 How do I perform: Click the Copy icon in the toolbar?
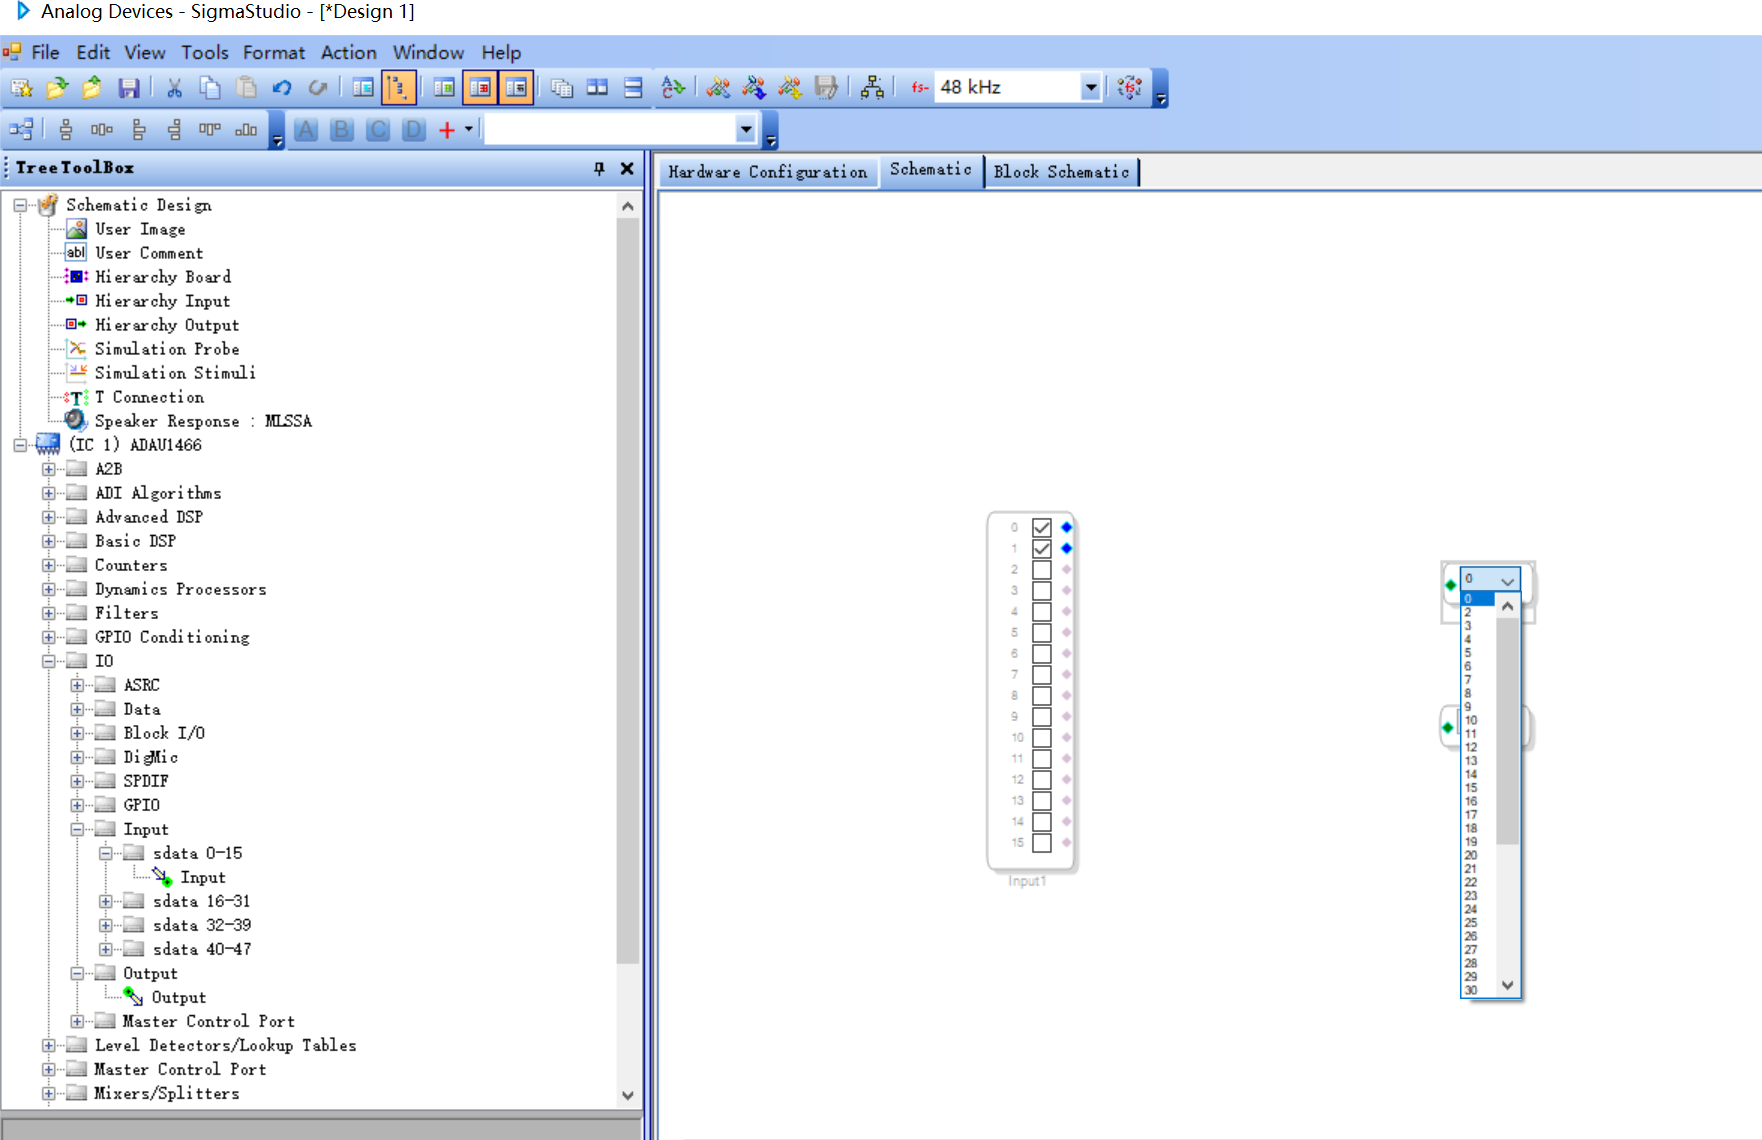(x=210, y=88)
